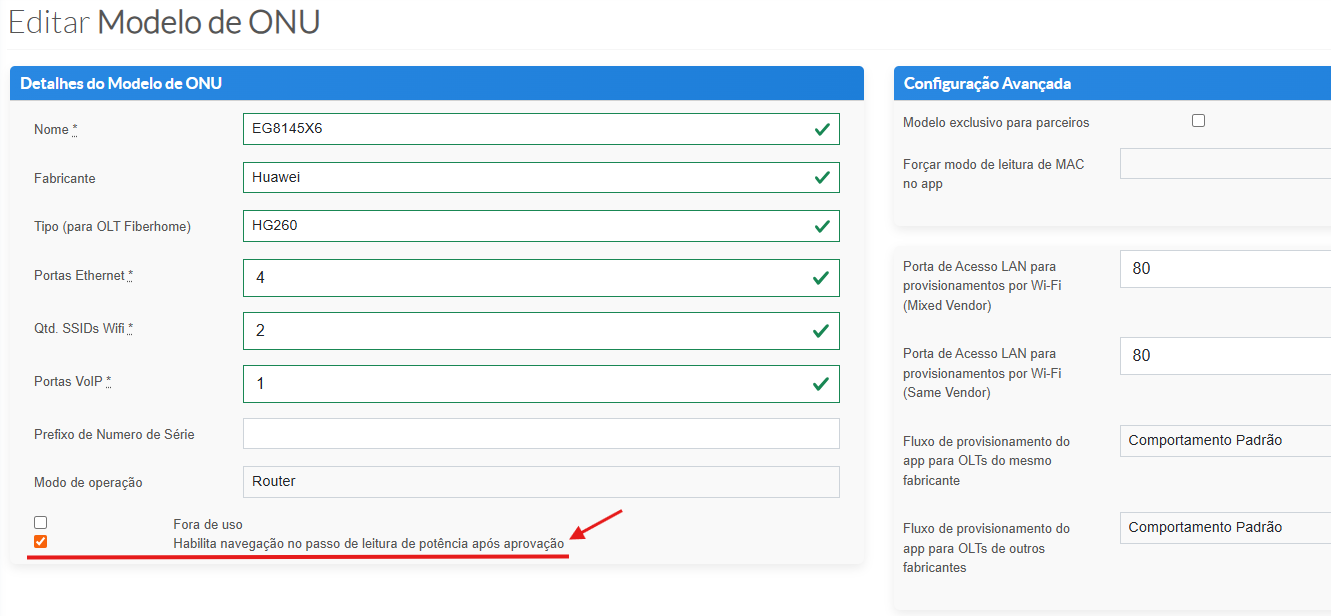Click the green checkmark in Portas Ethernet field
The height and width of the screenshot is (616, 1331).
[822, 278]
